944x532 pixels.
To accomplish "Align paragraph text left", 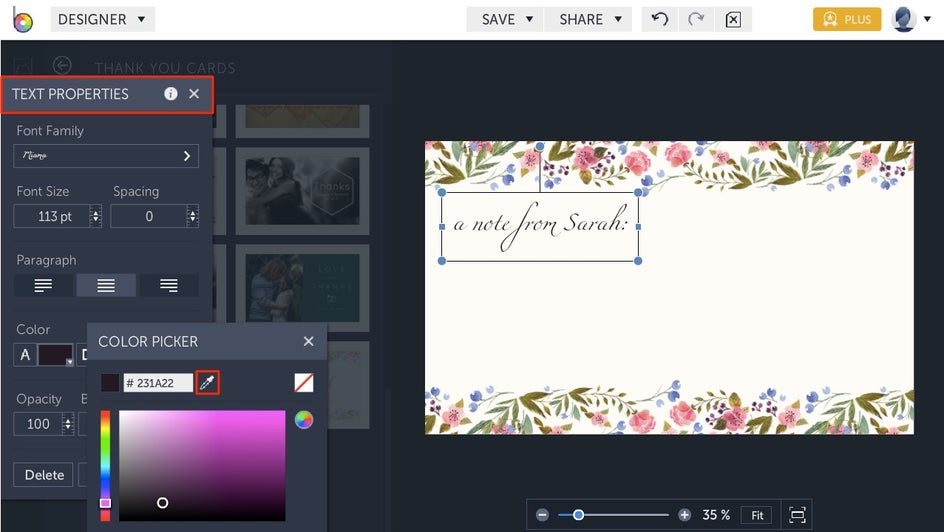I will 43,285.
